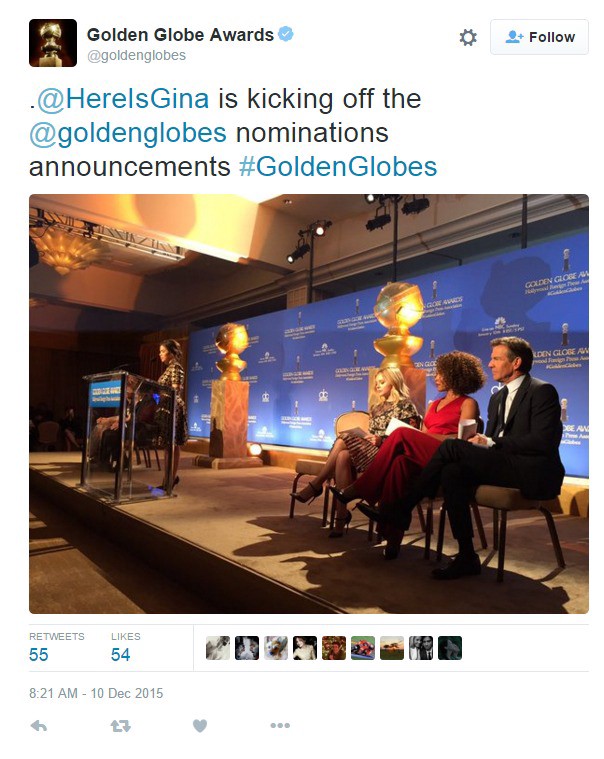The width and height of the screenshot is (604, 759).
Task: Follow the Golden Globe Awards account
Action: (539, 37)
